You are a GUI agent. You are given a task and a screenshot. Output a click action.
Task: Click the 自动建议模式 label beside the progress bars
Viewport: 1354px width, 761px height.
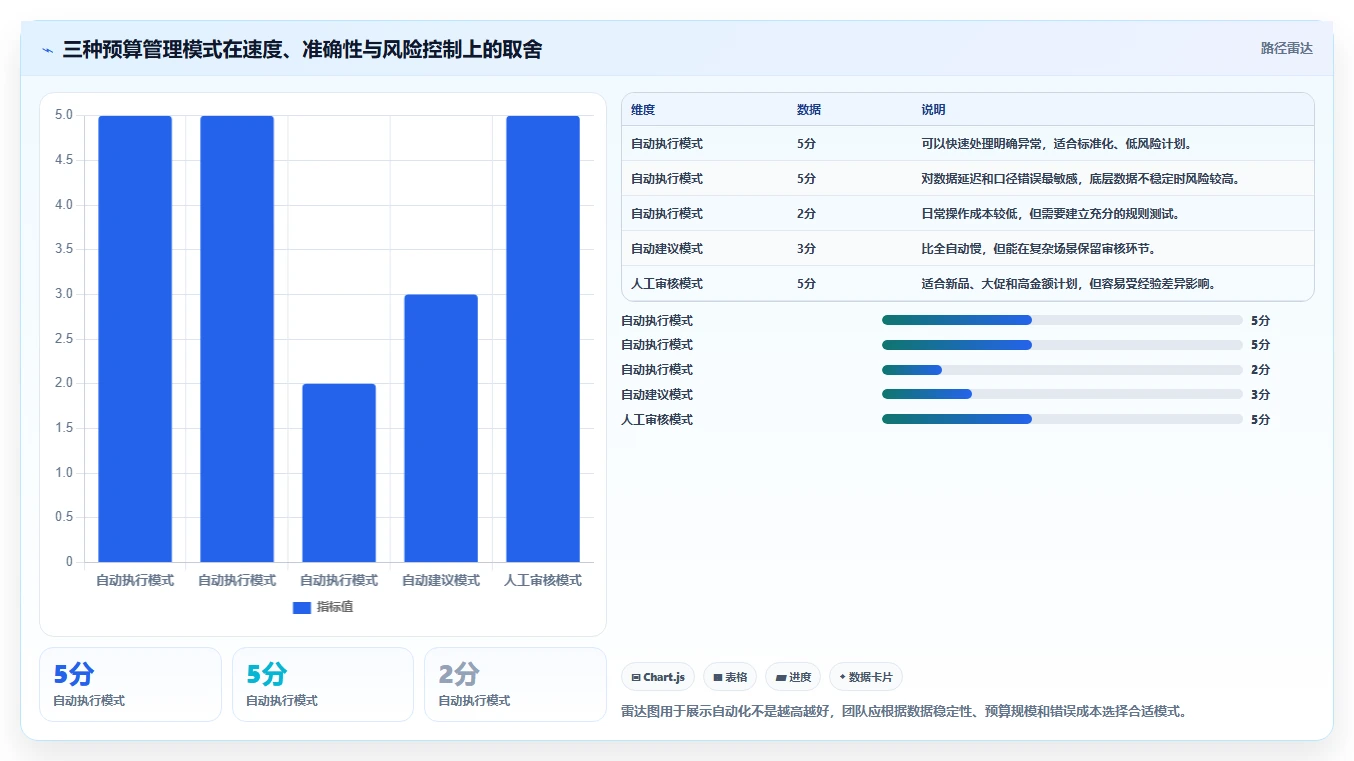[657, 395]
